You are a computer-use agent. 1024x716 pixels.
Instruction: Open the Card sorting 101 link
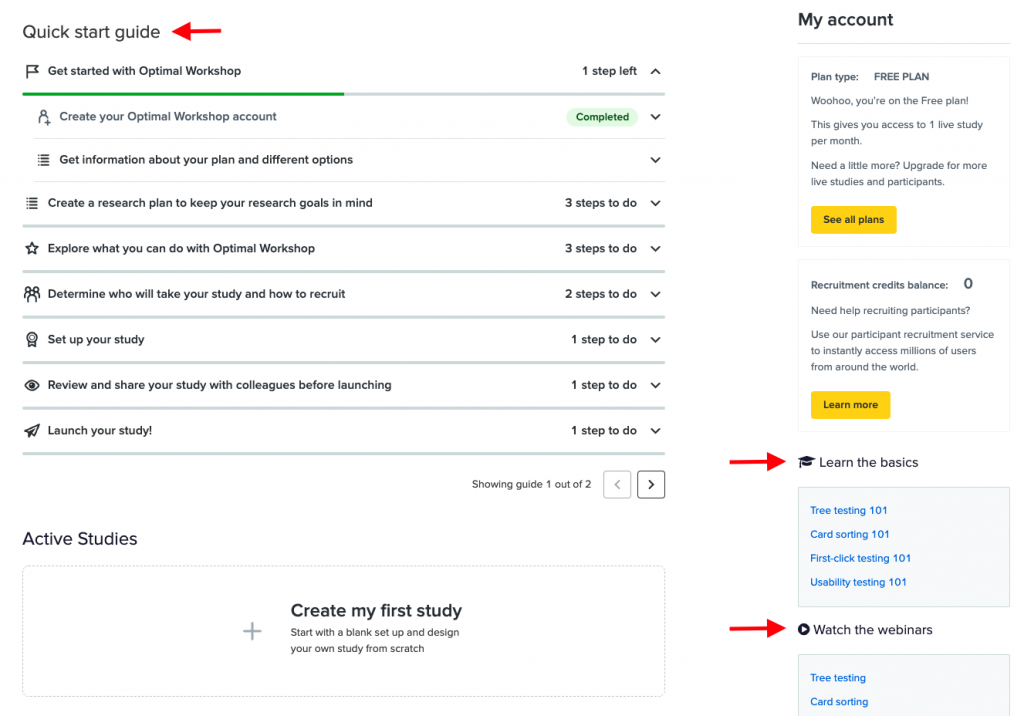(x=850, y=534)
